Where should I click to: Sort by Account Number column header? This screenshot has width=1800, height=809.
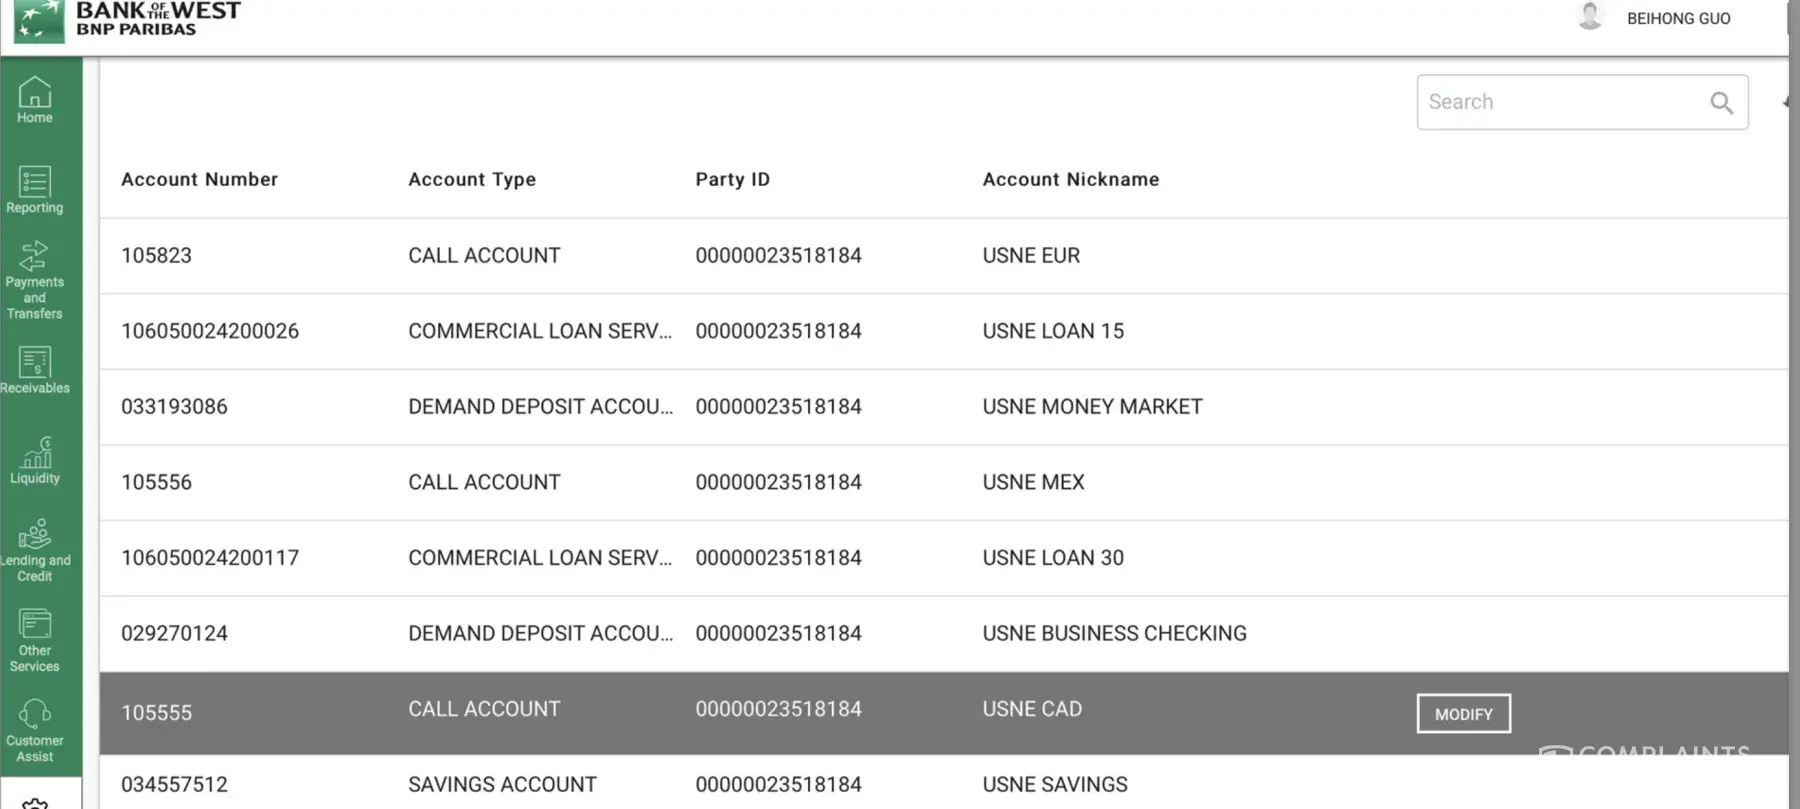click(x=199, y=180)
